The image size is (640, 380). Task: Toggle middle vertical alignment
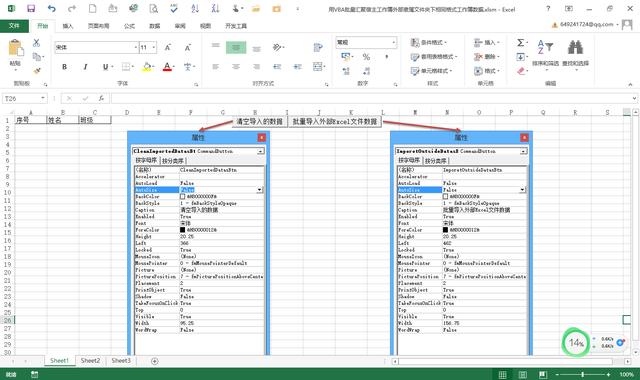click(236, 48)
